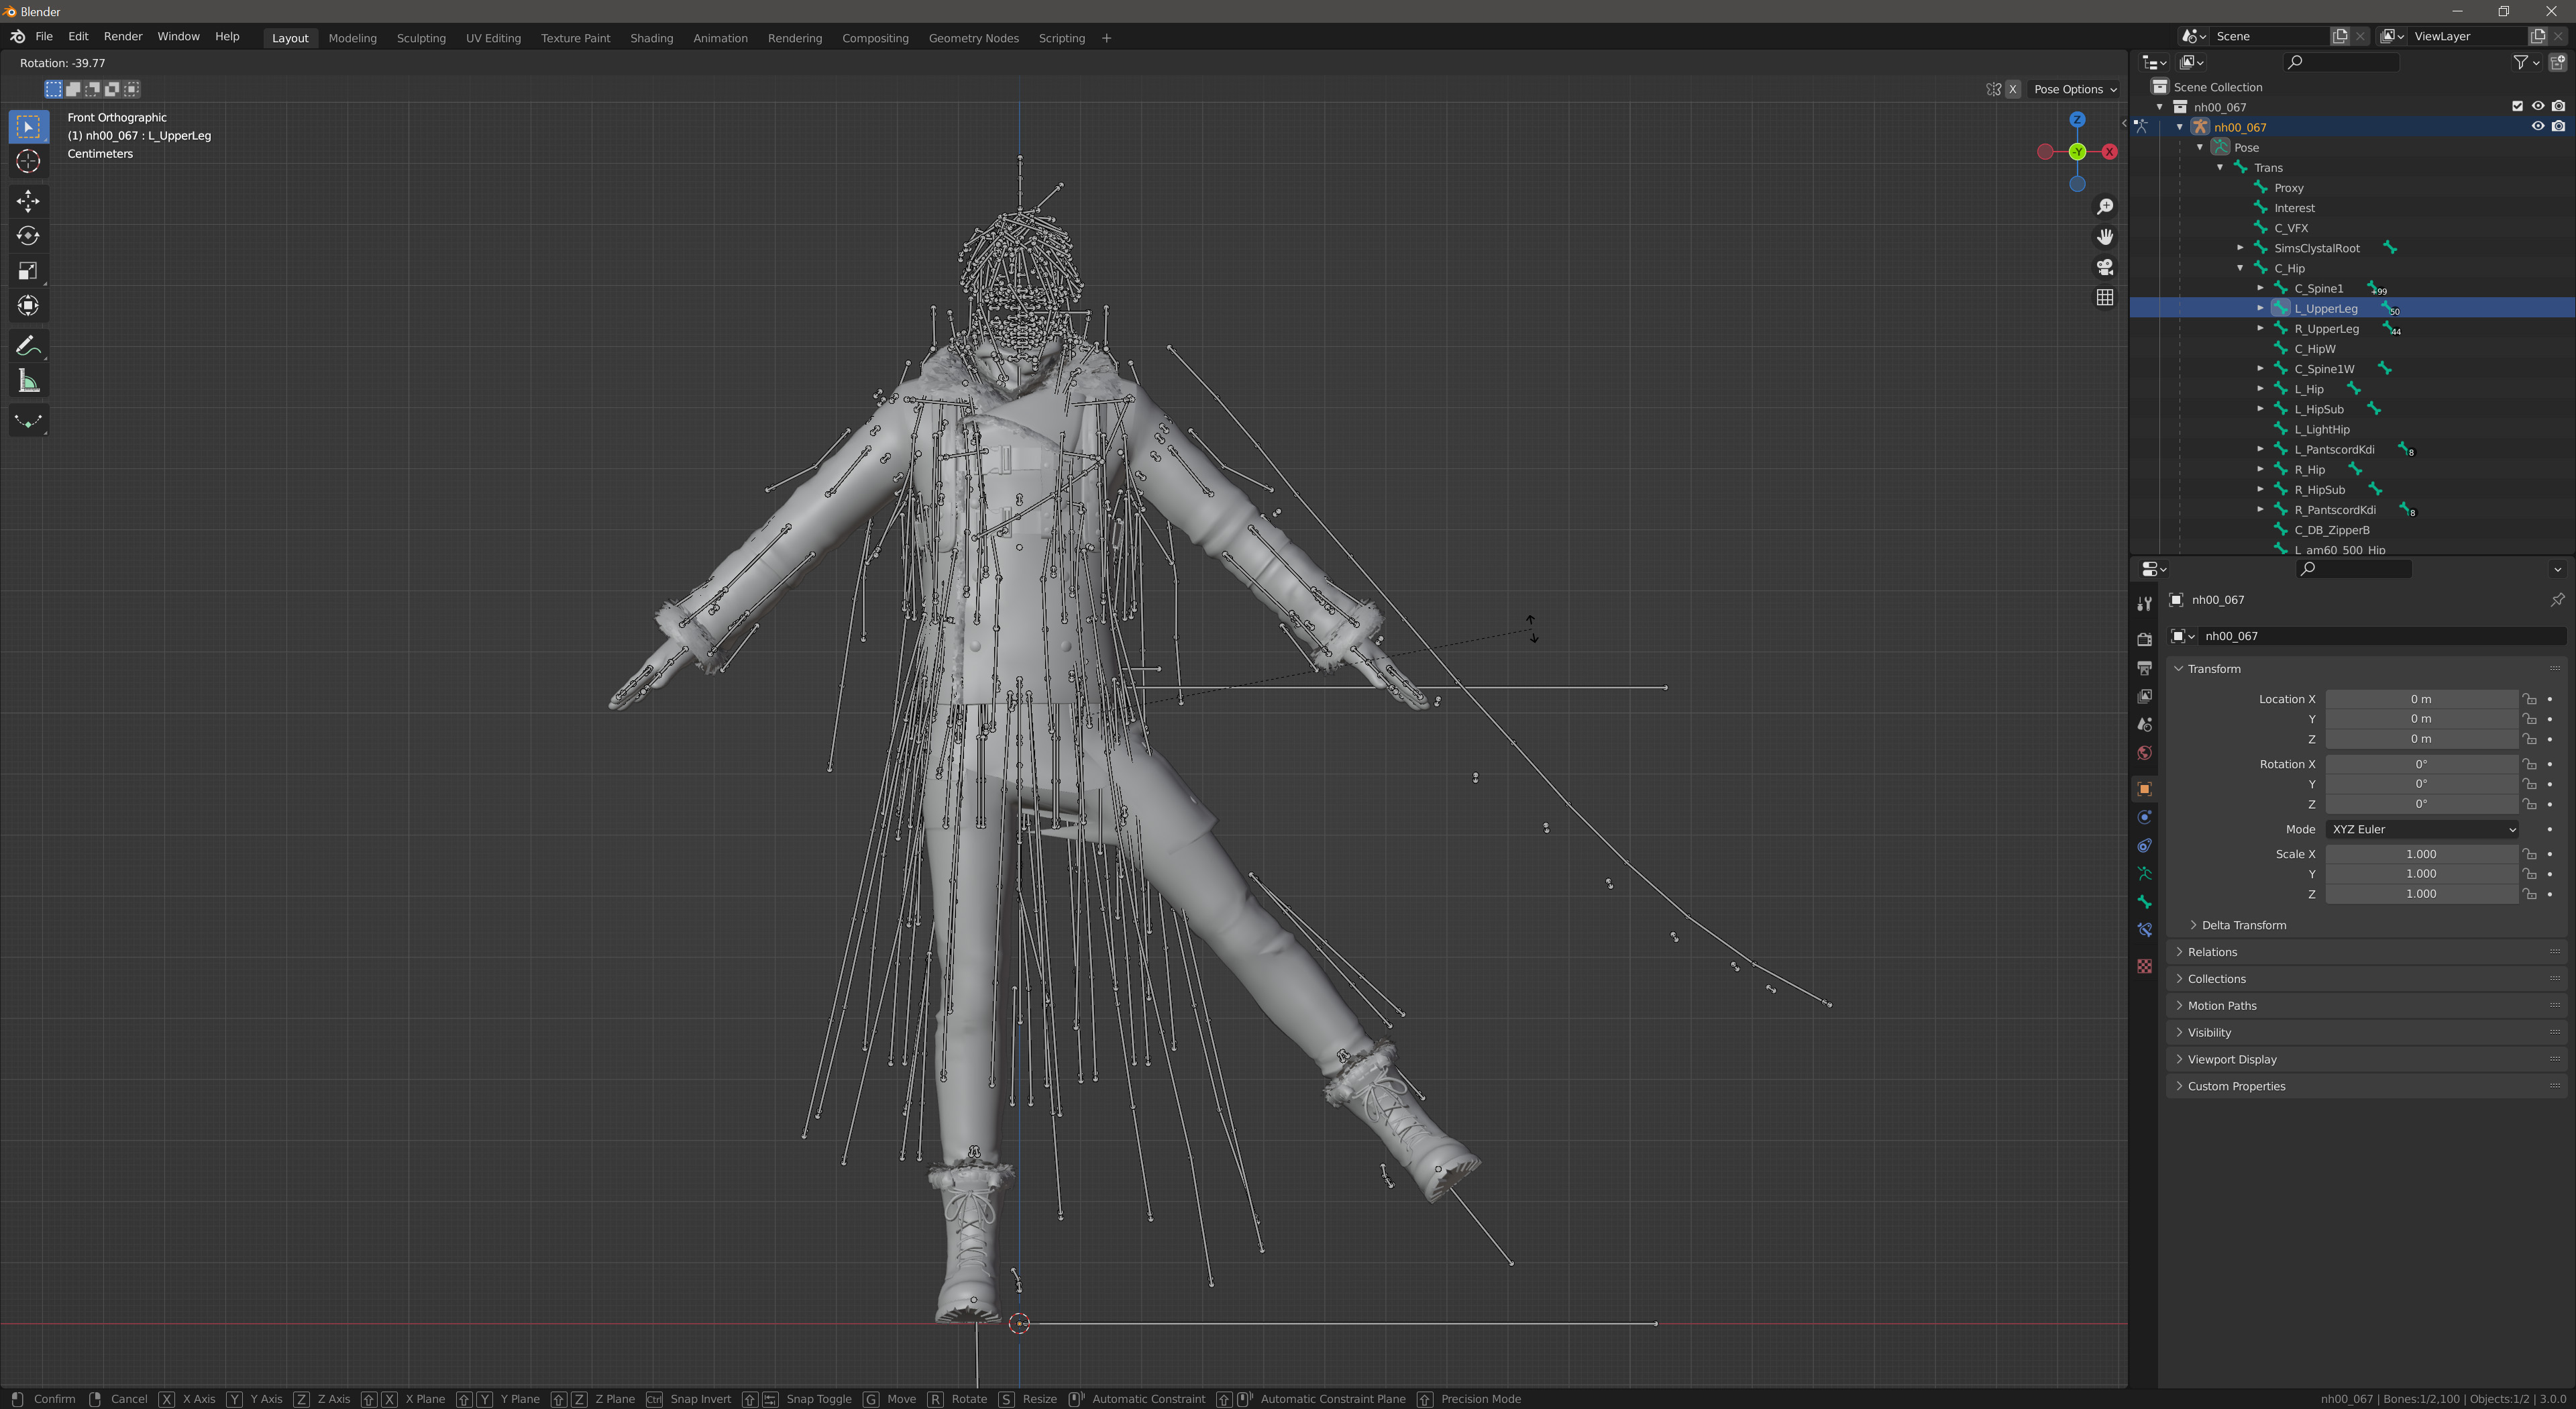This screenshot has height=1409, width=2576.
Task: Select the Rotate tool in toolbar
Action: [28, 236]
